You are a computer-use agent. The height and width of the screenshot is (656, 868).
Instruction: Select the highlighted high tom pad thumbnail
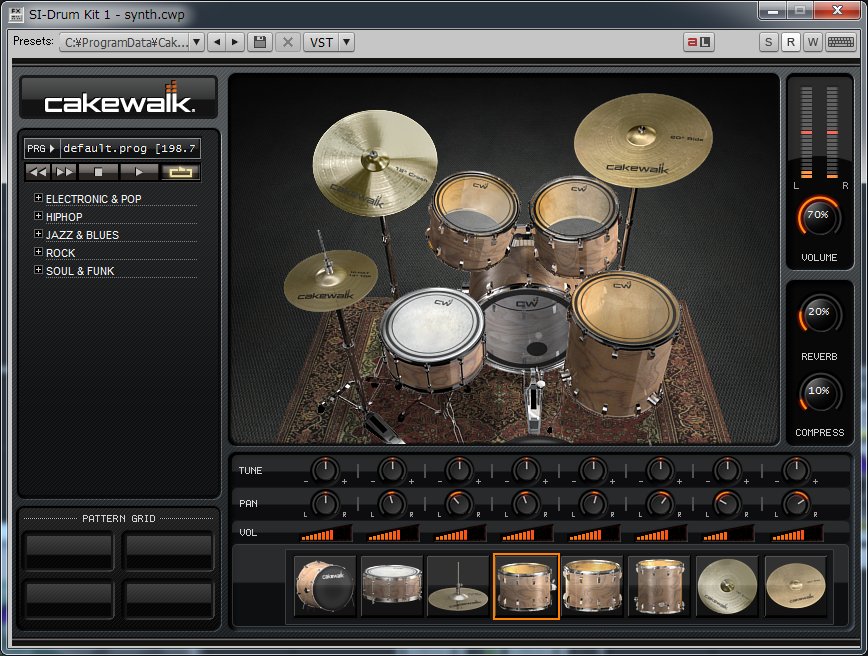[526, 586]
